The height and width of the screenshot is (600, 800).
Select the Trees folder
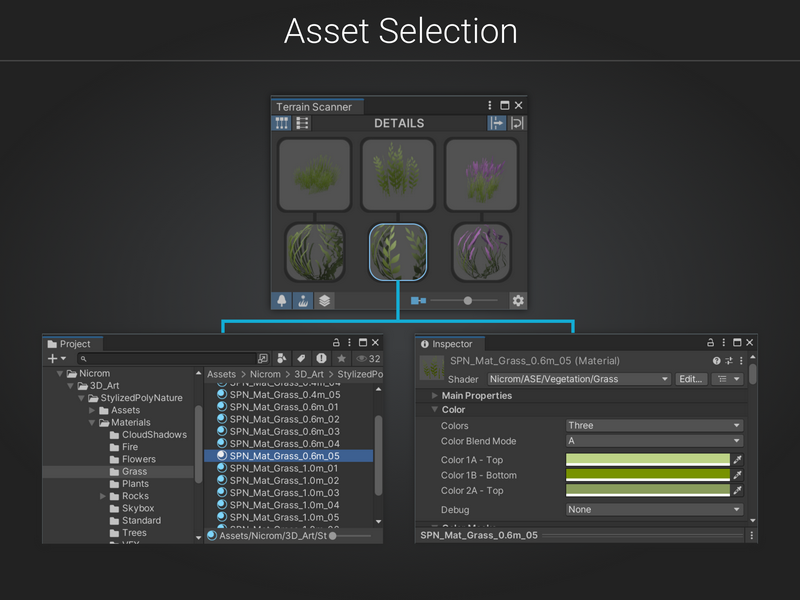tap(128, 533)
